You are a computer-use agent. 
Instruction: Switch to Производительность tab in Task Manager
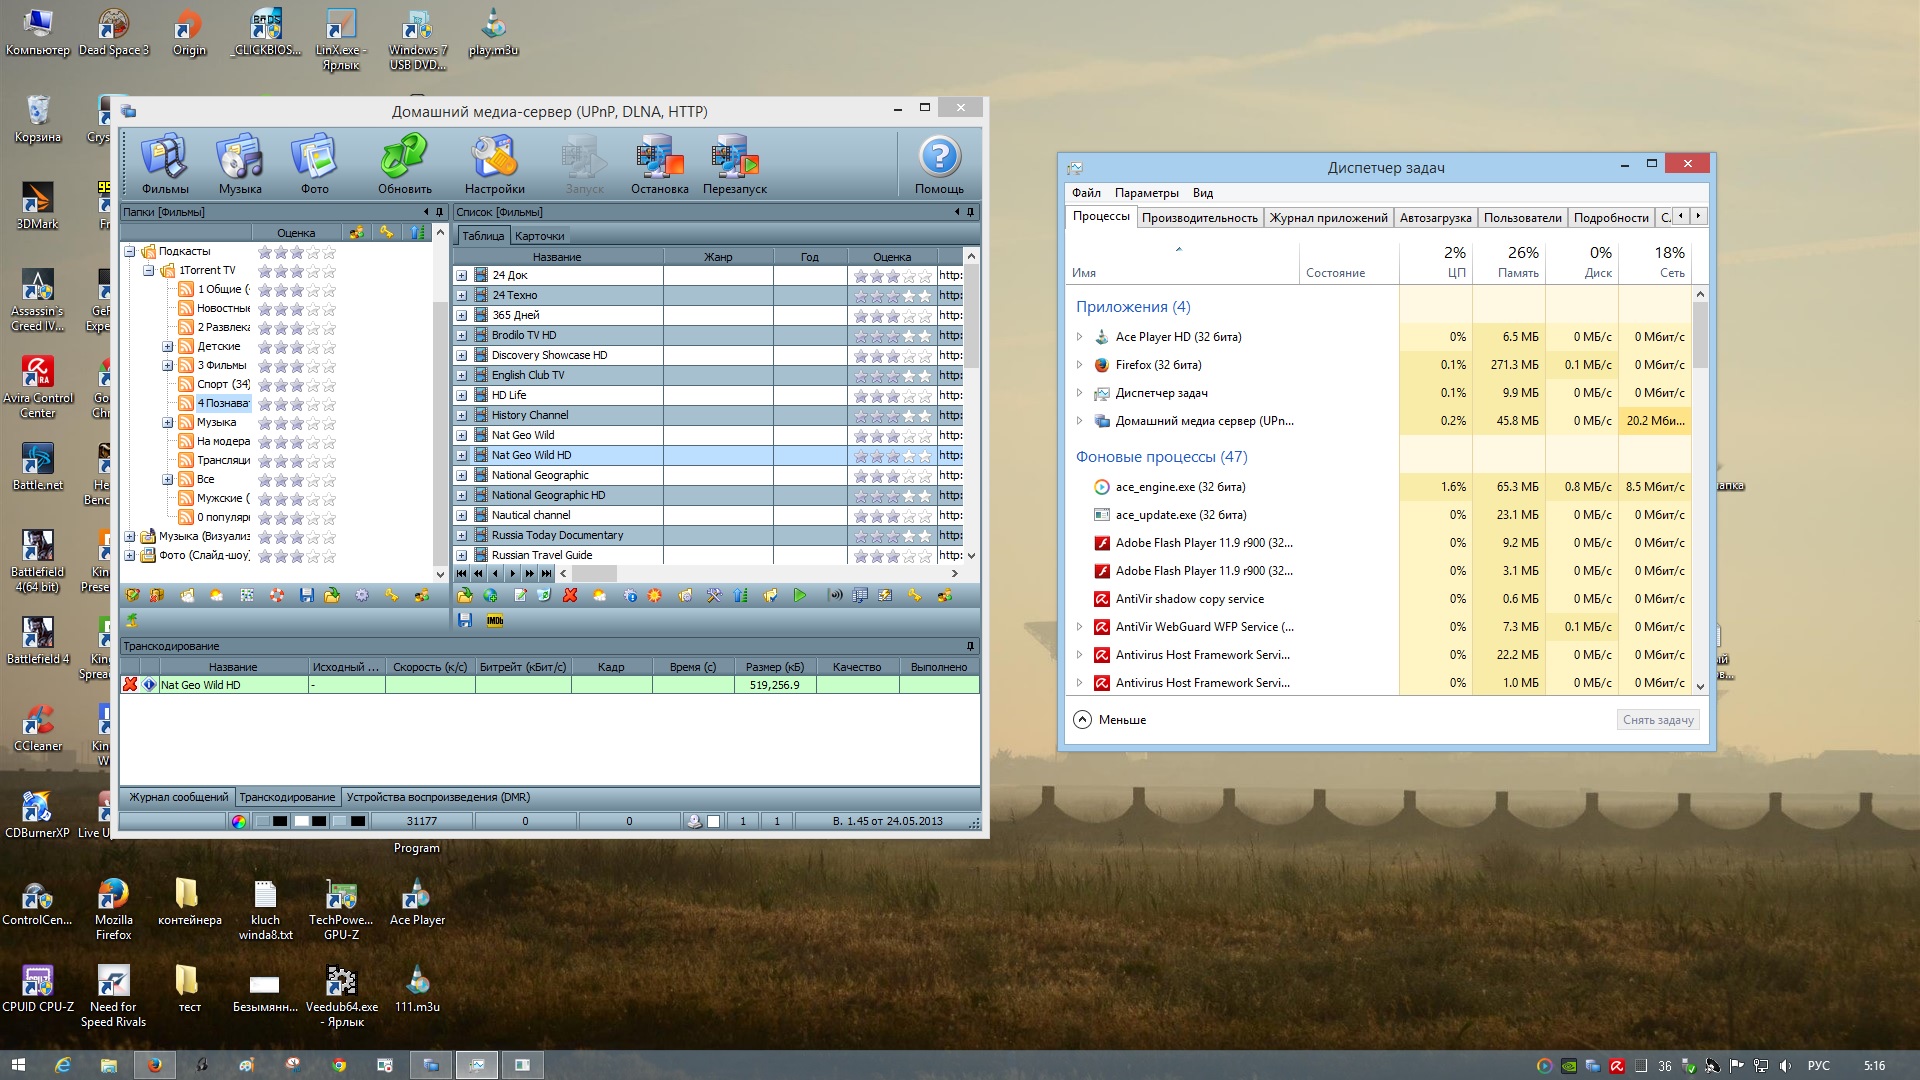1199,217
